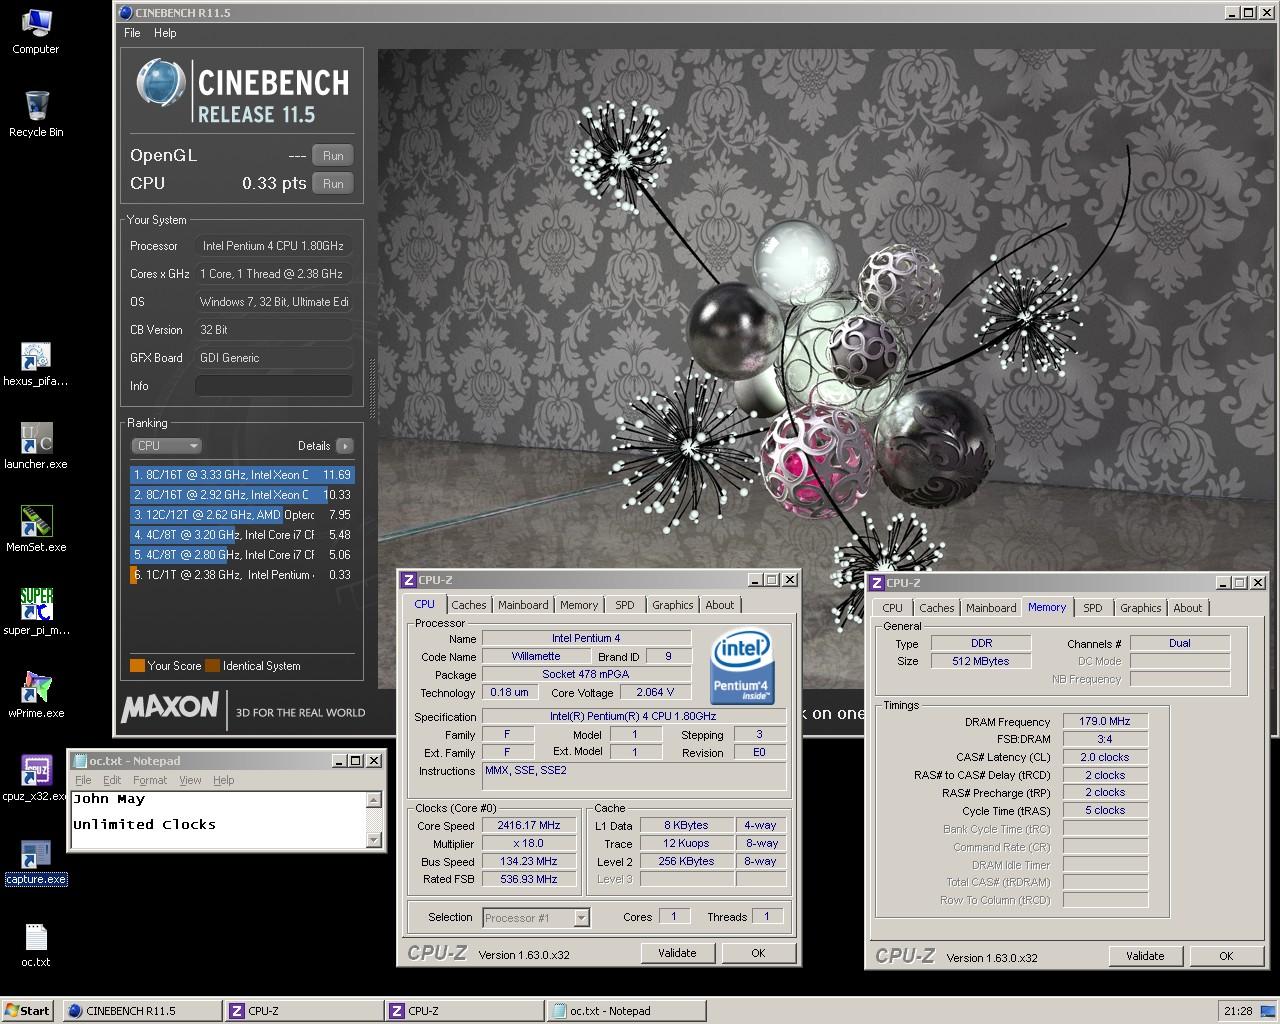The width and height of the screenshot is (1280, 1024).
Task: Click Validate in left CPU-Z window
Action: coord(677,953)
